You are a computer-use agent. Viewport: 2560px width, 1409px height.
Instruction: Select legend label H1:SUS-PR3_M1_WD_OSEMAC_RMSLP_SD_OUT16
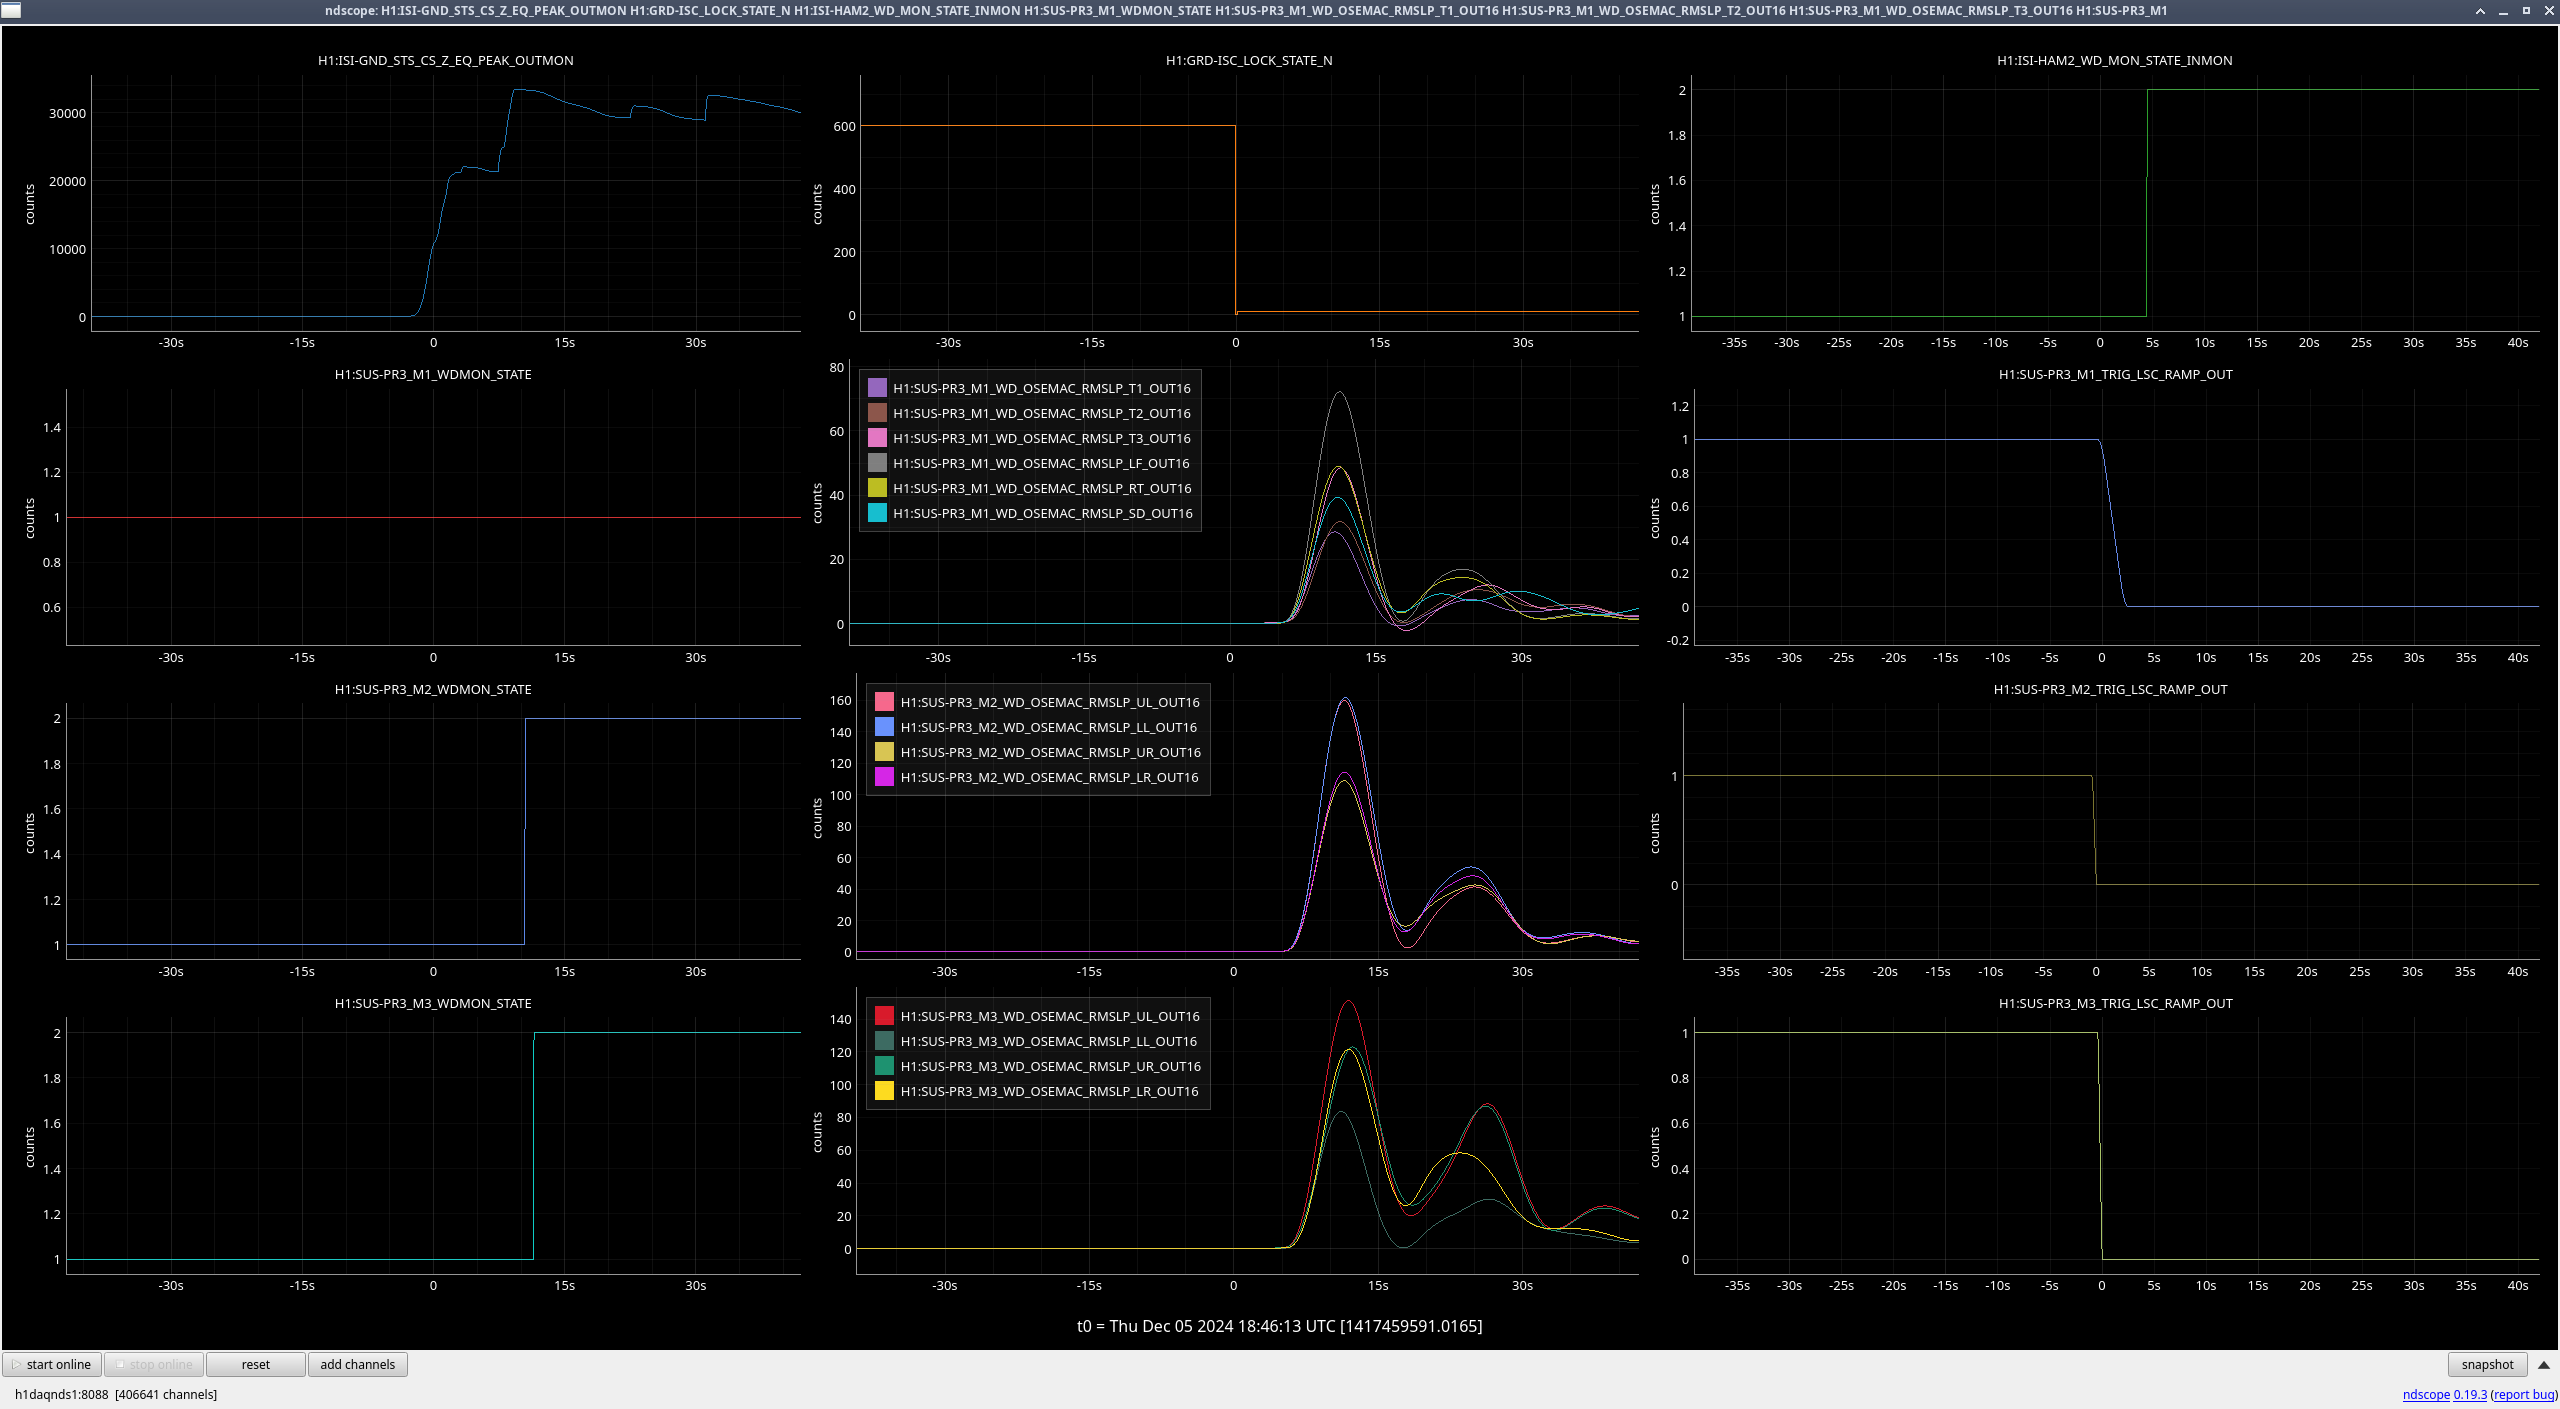point(1043,513)
